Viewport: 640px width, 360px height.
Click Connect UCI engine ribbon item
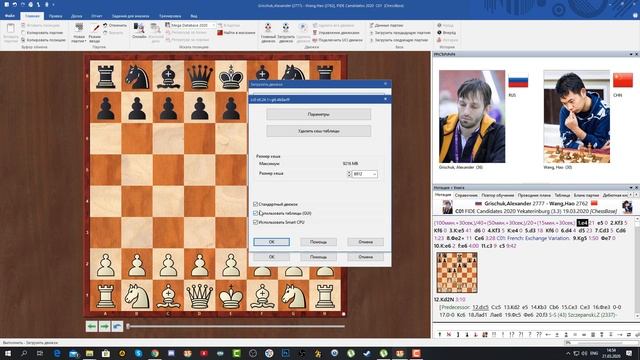338,40
